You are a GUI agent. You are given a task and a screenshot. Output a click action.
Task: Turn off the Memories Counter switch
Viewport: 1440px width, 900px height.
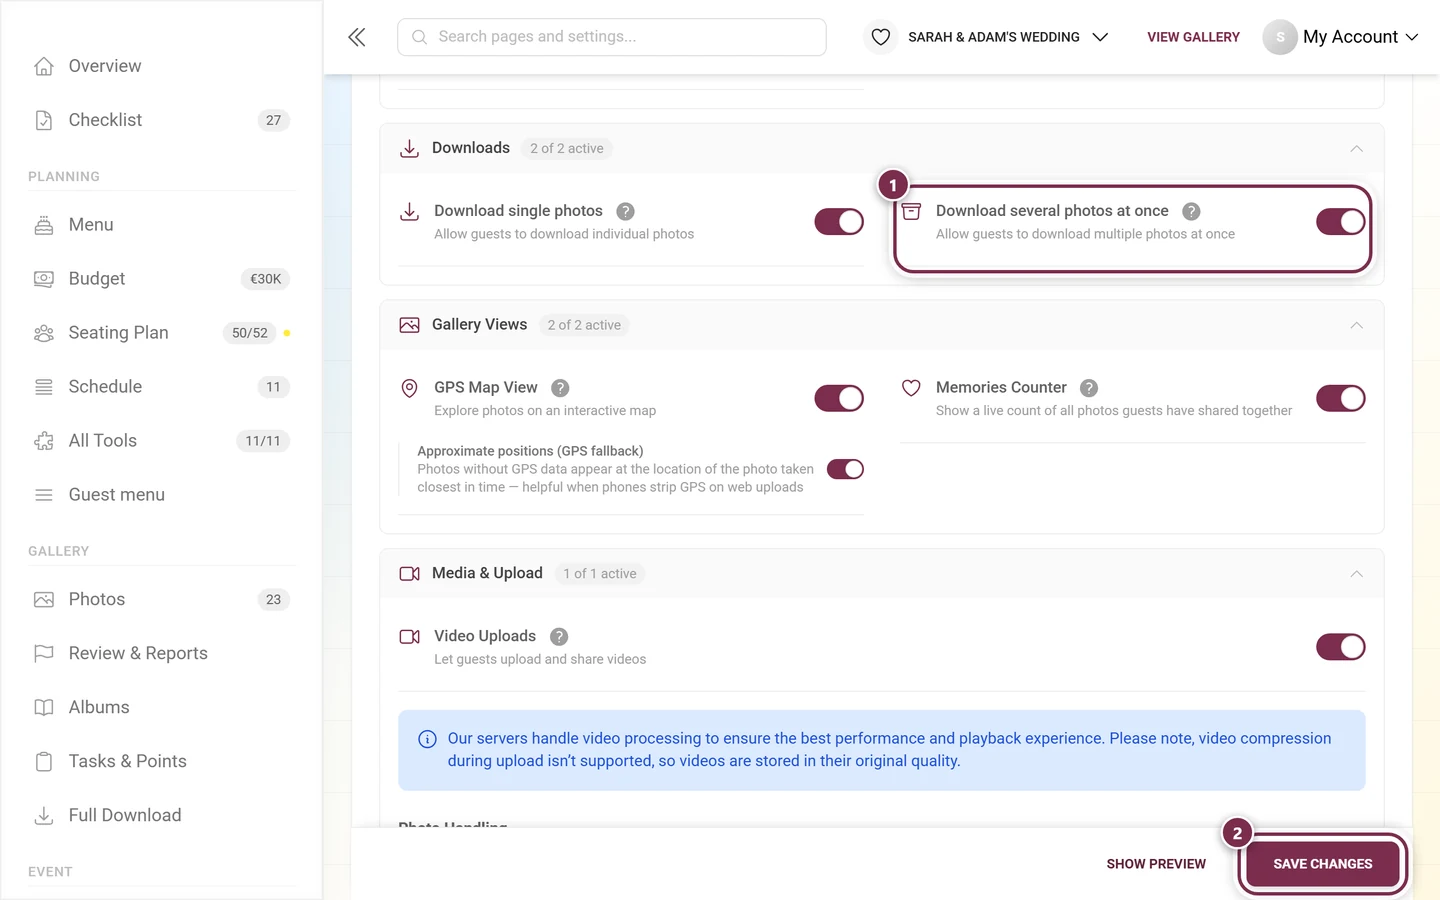(x=1341, y=399)
